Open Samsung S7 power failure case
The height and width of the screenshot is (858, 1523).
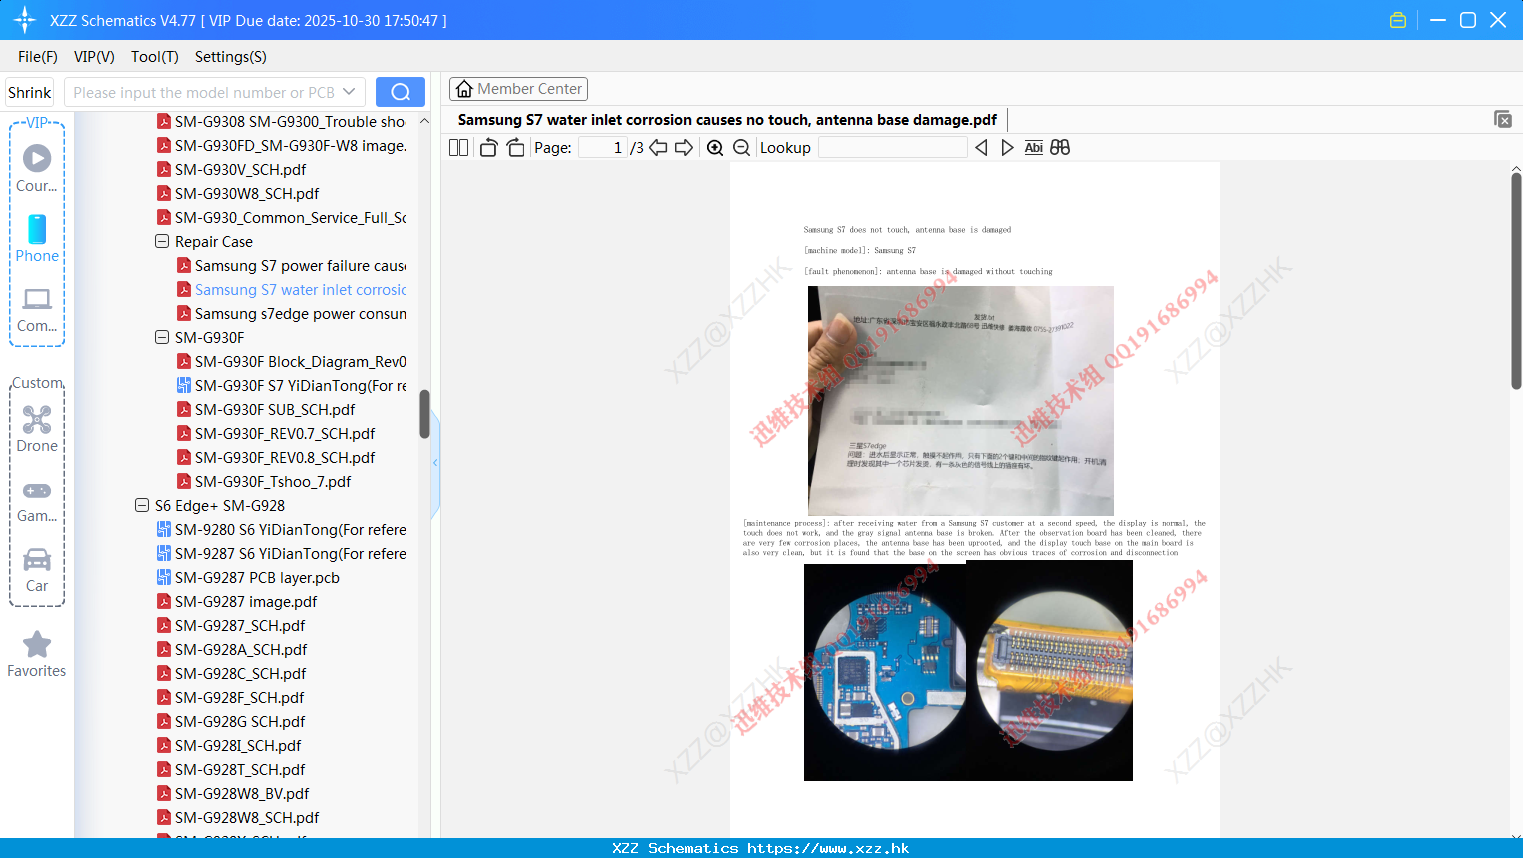click(291, 265)
